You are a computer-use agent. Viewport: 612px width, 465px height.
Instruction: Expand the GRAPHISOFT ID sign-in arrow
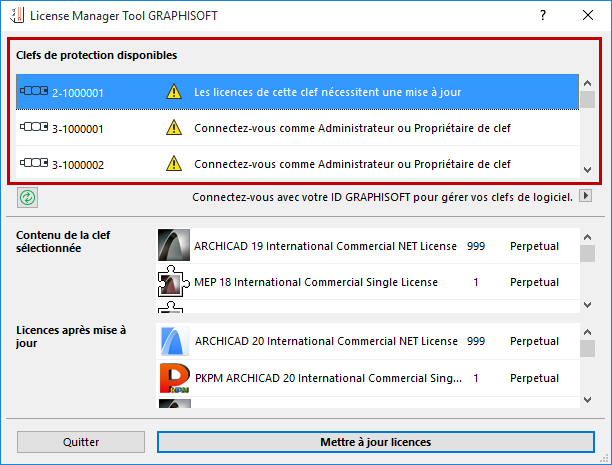[585, 196]
